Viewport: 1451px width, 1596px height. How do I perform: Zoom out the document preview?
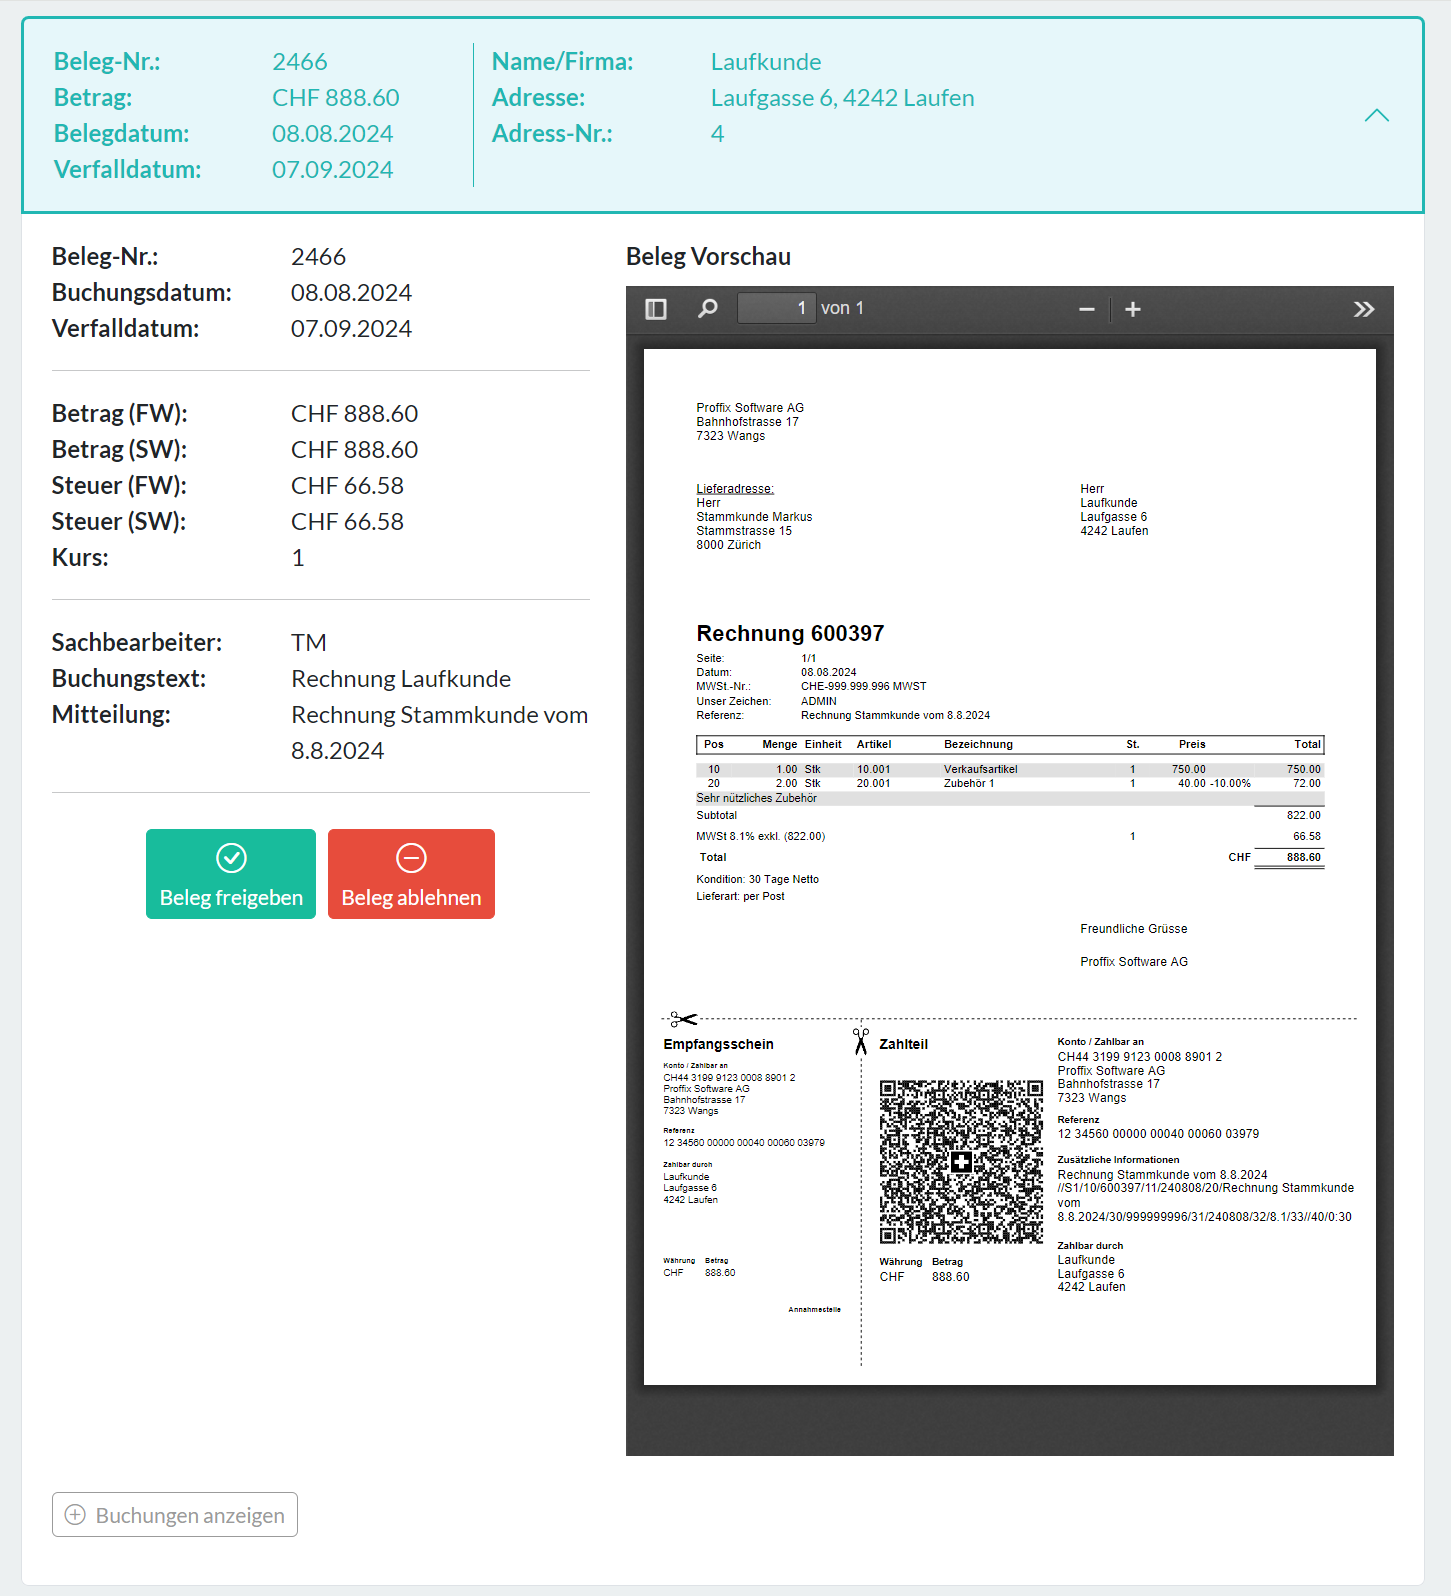pos(1087,310)
